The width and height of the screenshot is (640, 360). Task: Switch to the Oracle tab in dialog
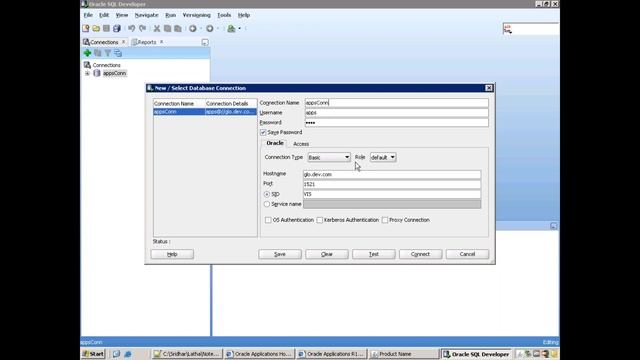click(275, 143)
